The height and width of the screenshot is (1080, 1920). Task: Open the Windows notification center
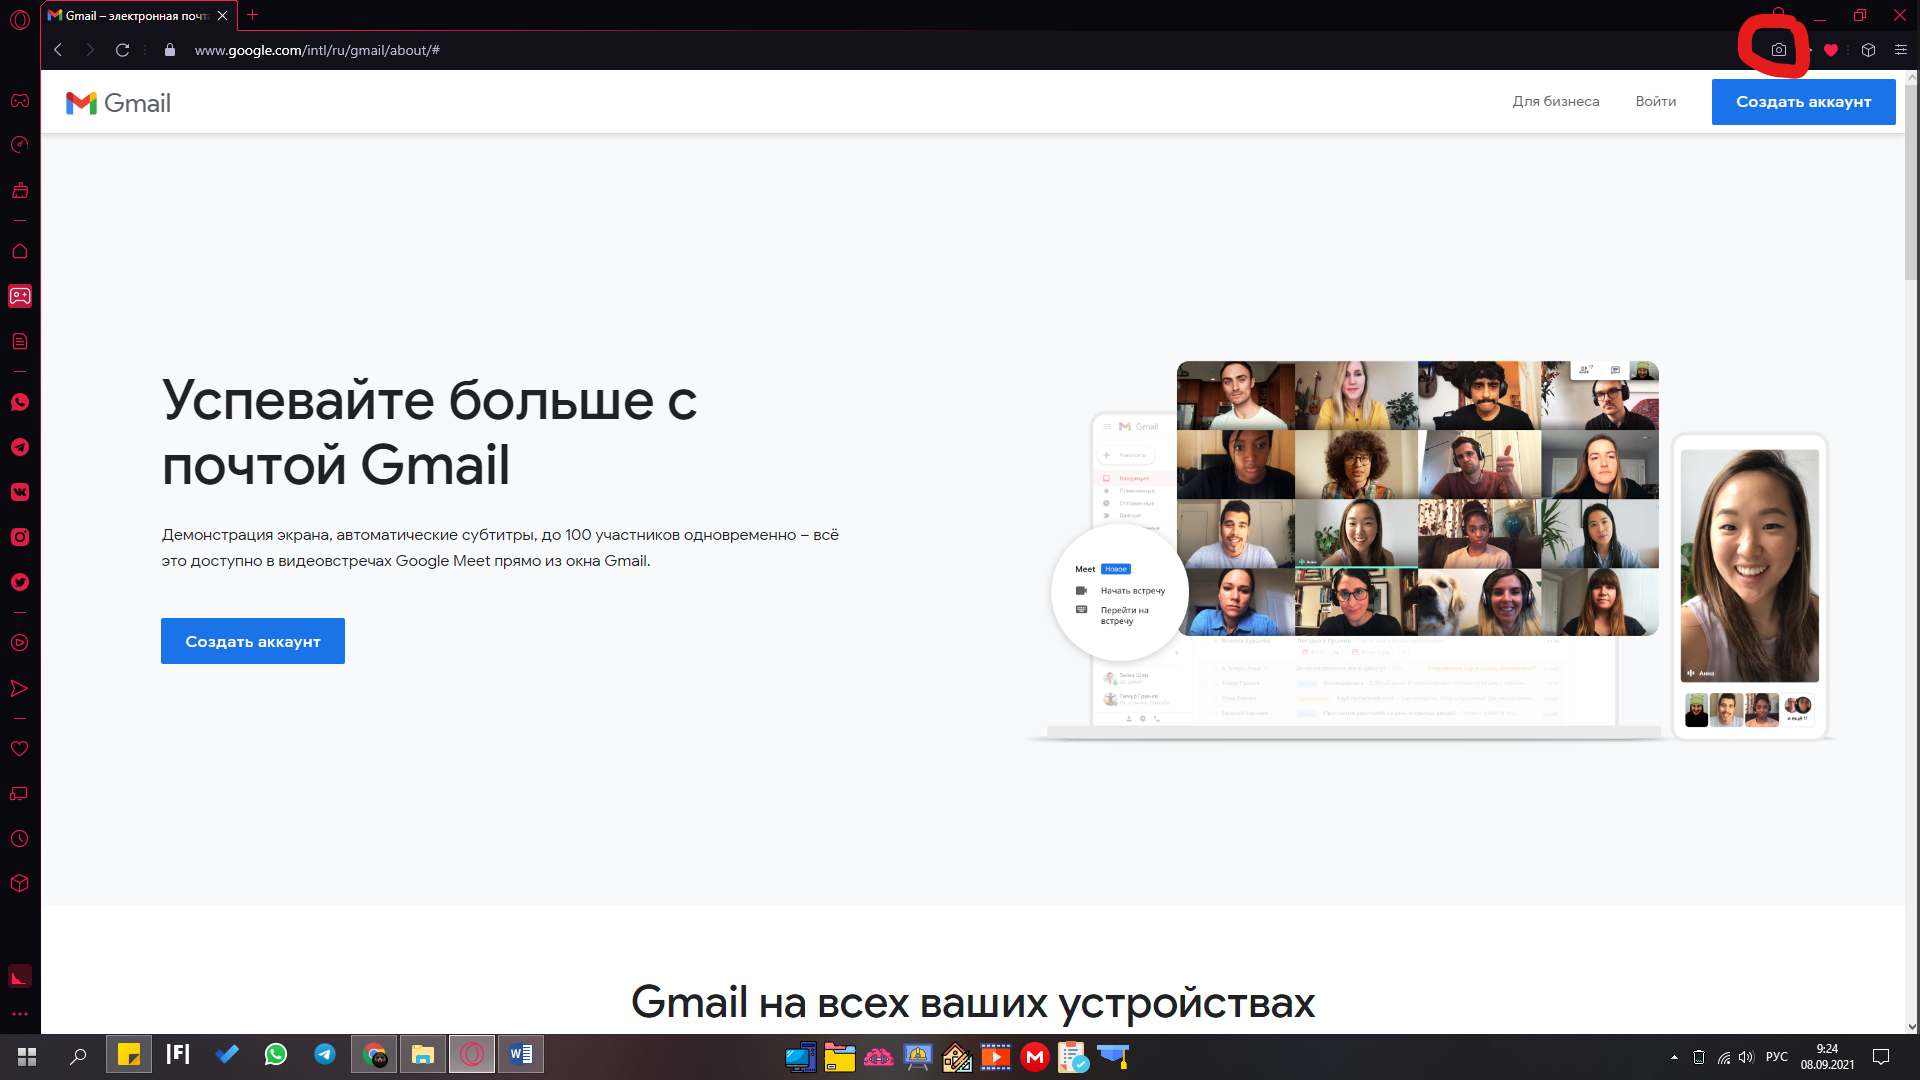[x=1881, y=1057]
